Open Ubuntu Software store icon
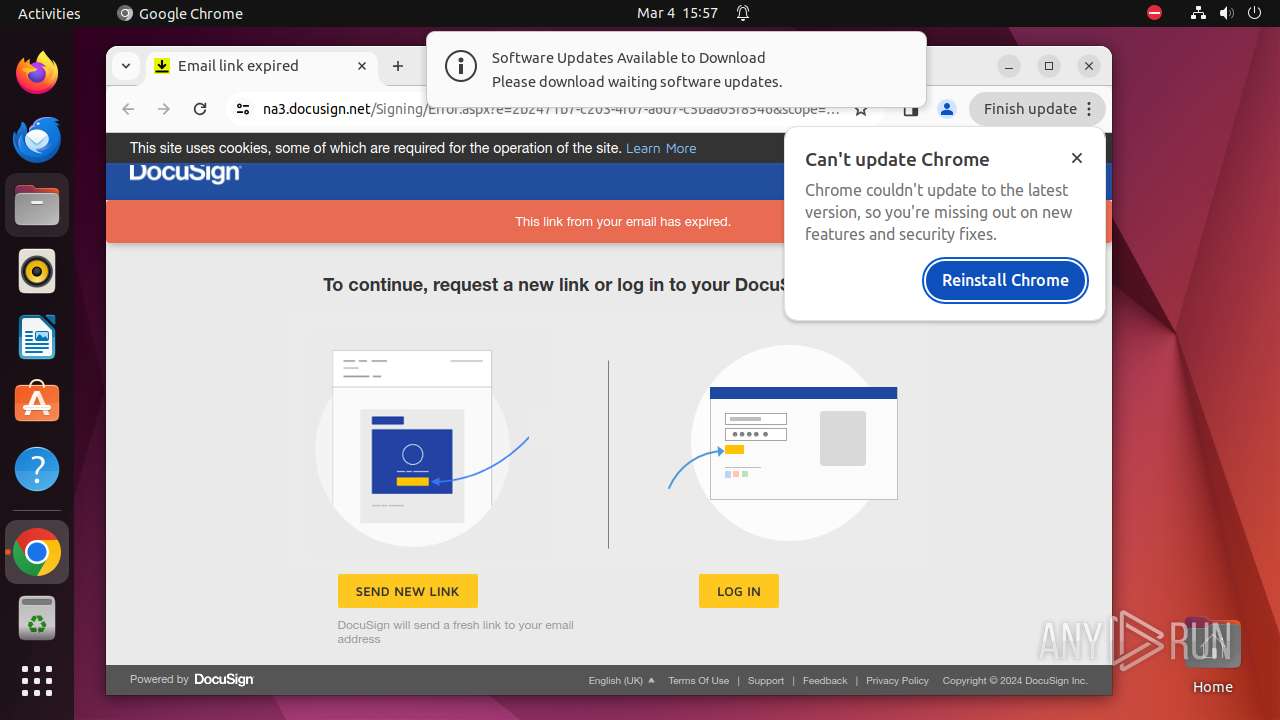This screenshot has width=1280, height=720. [37, 403]
